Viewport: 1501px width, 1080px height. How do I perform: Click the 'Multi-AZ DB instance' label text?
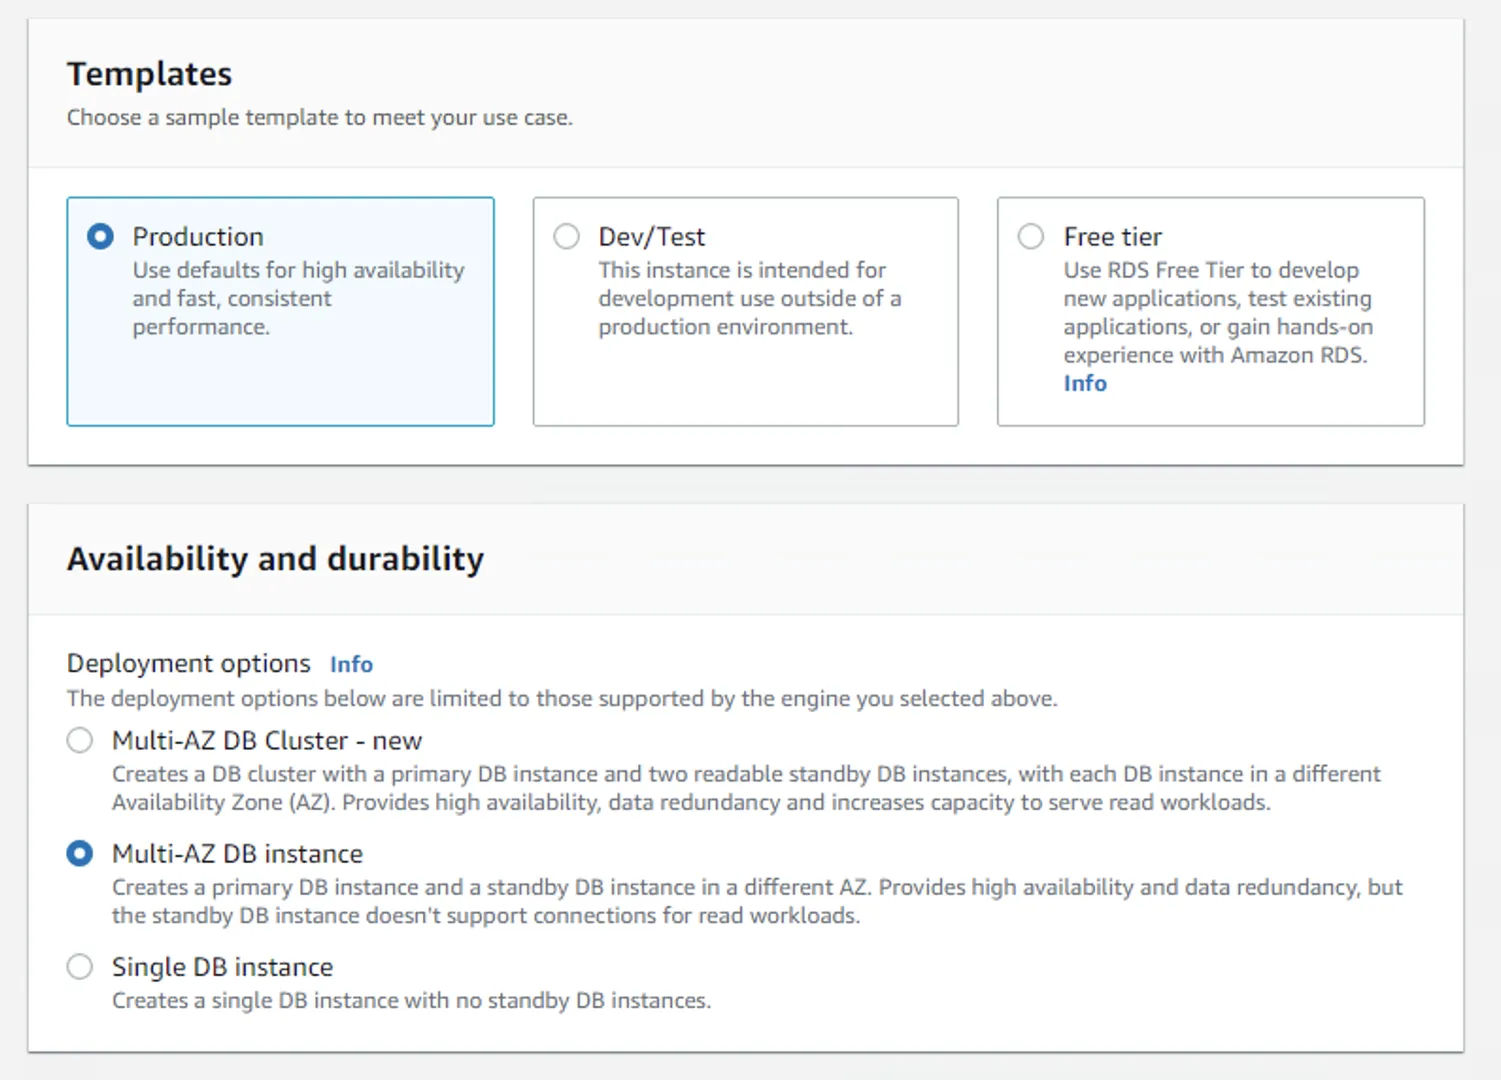pyautogui.click(x=237, y=854)
